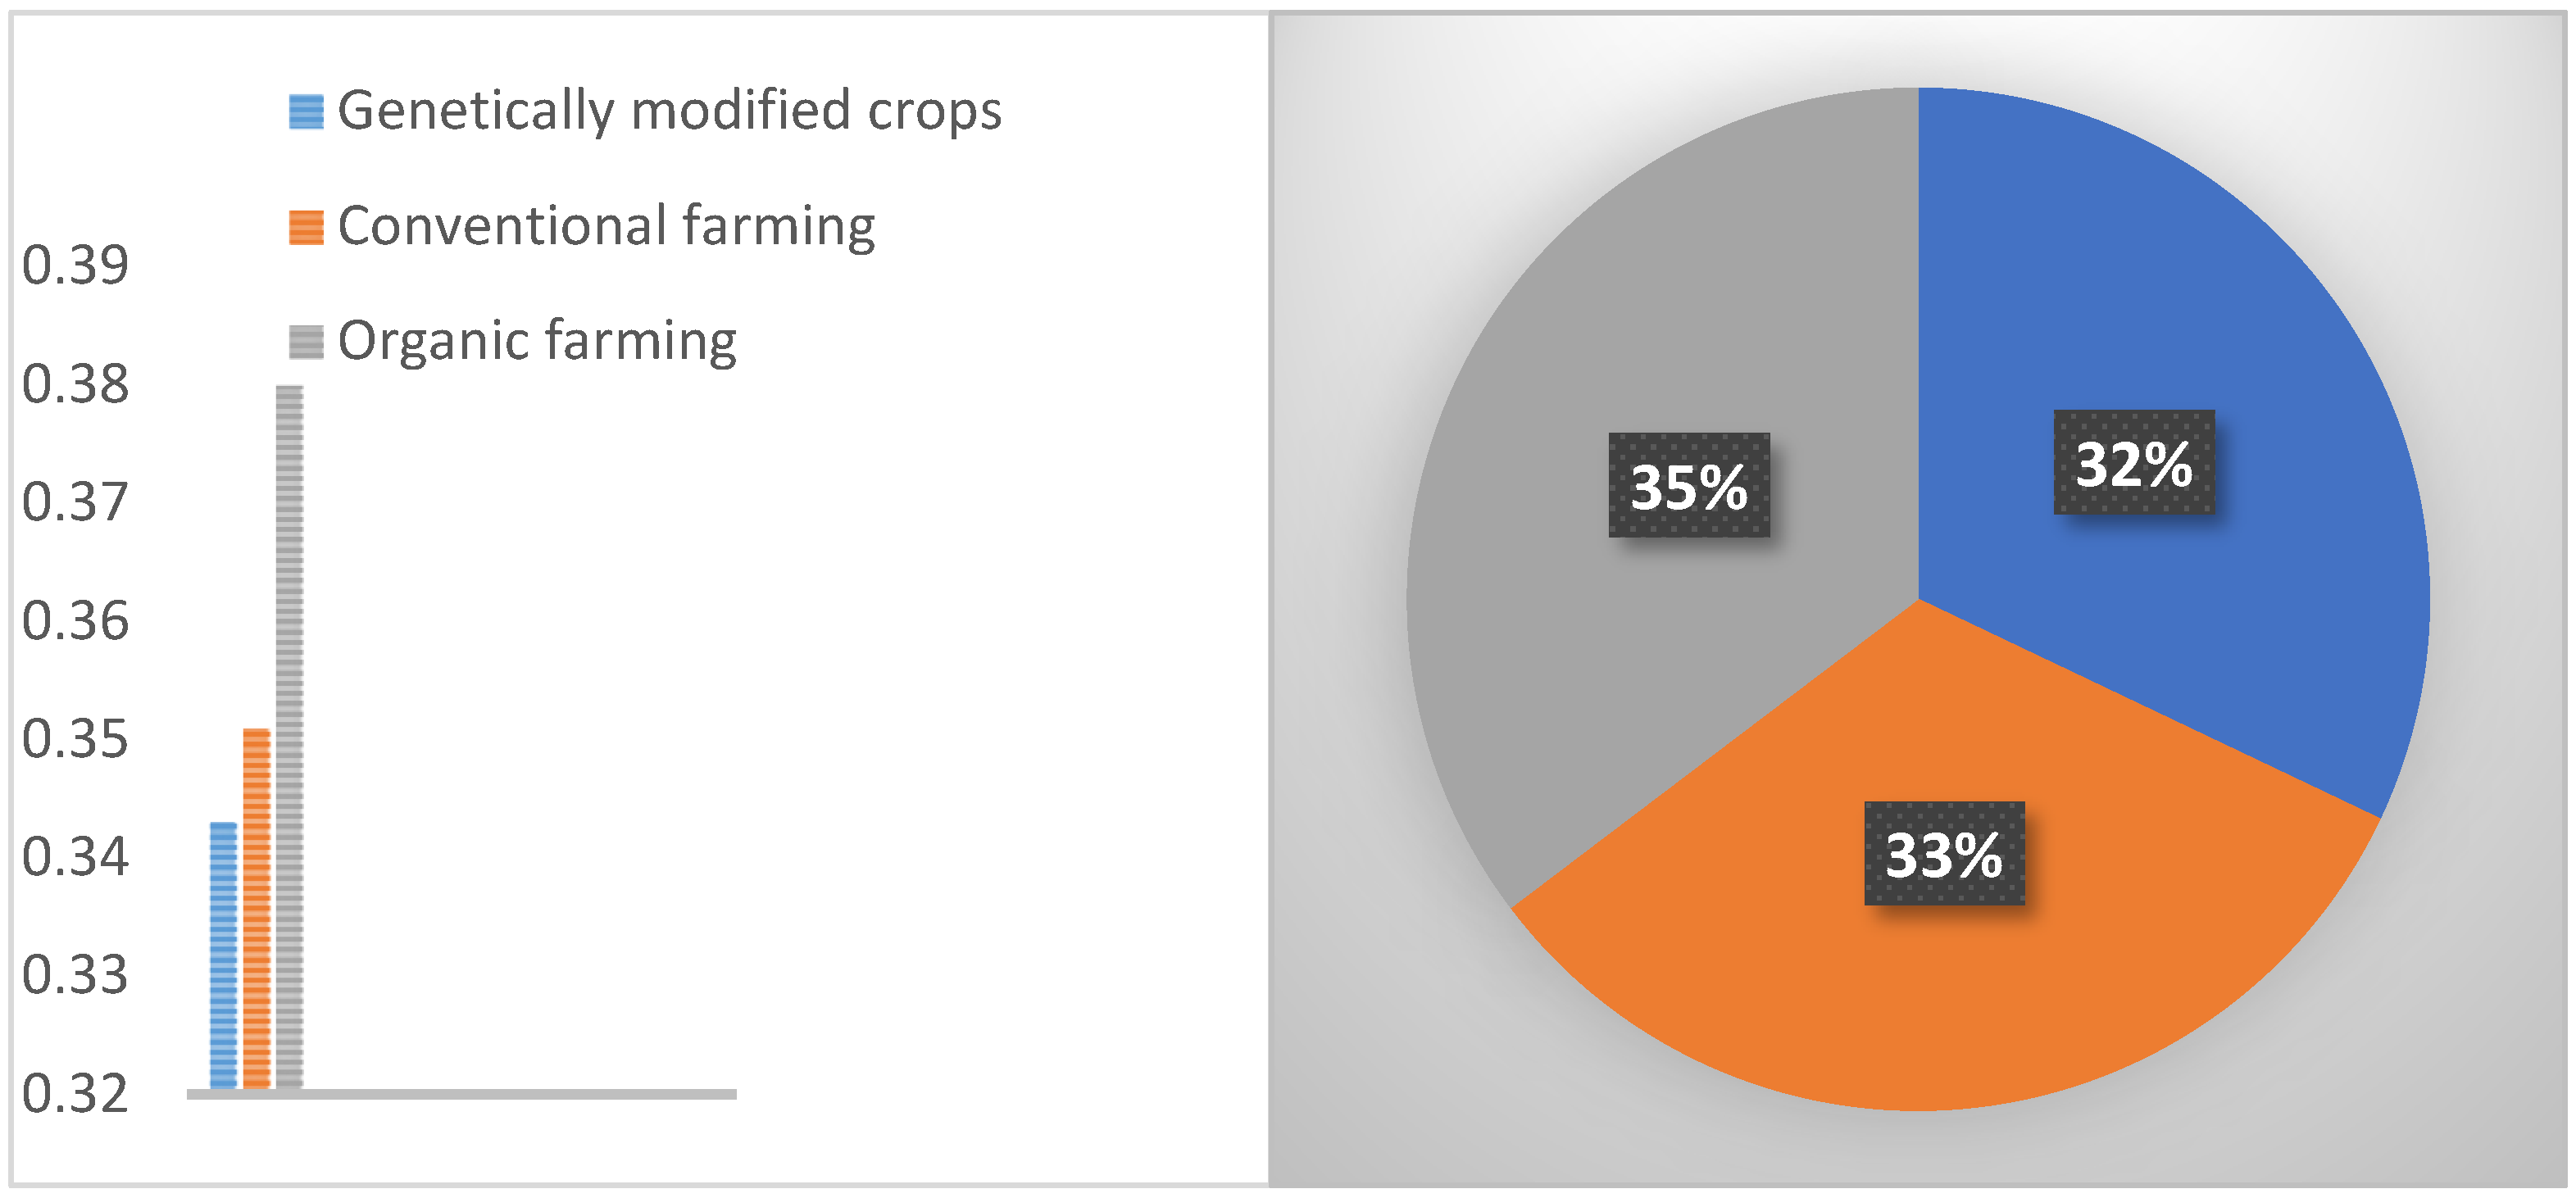Select the "Conventional farming" legend text
The image size is (2576, 1198).
coord(606,226)
